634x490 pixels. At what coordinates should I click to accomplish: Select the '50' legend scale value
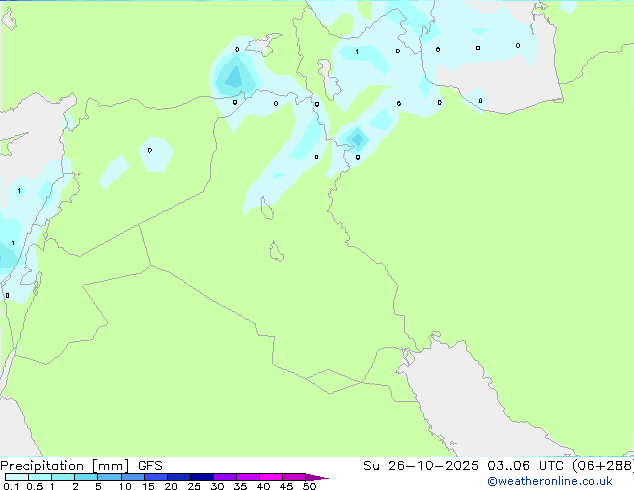tap(309, 486)
